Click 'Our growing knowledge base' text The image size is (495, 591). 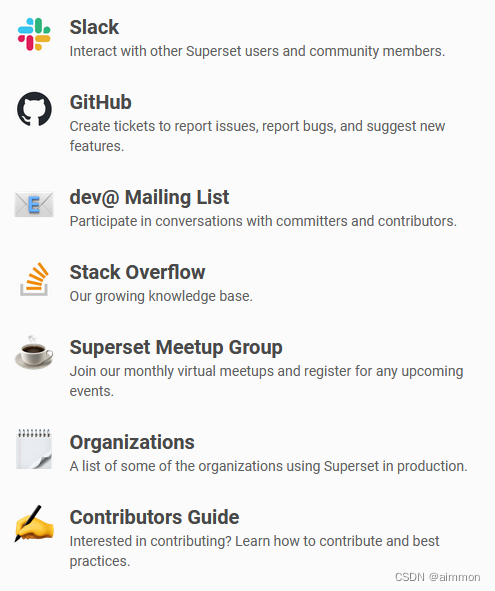(x=161, y=296)
